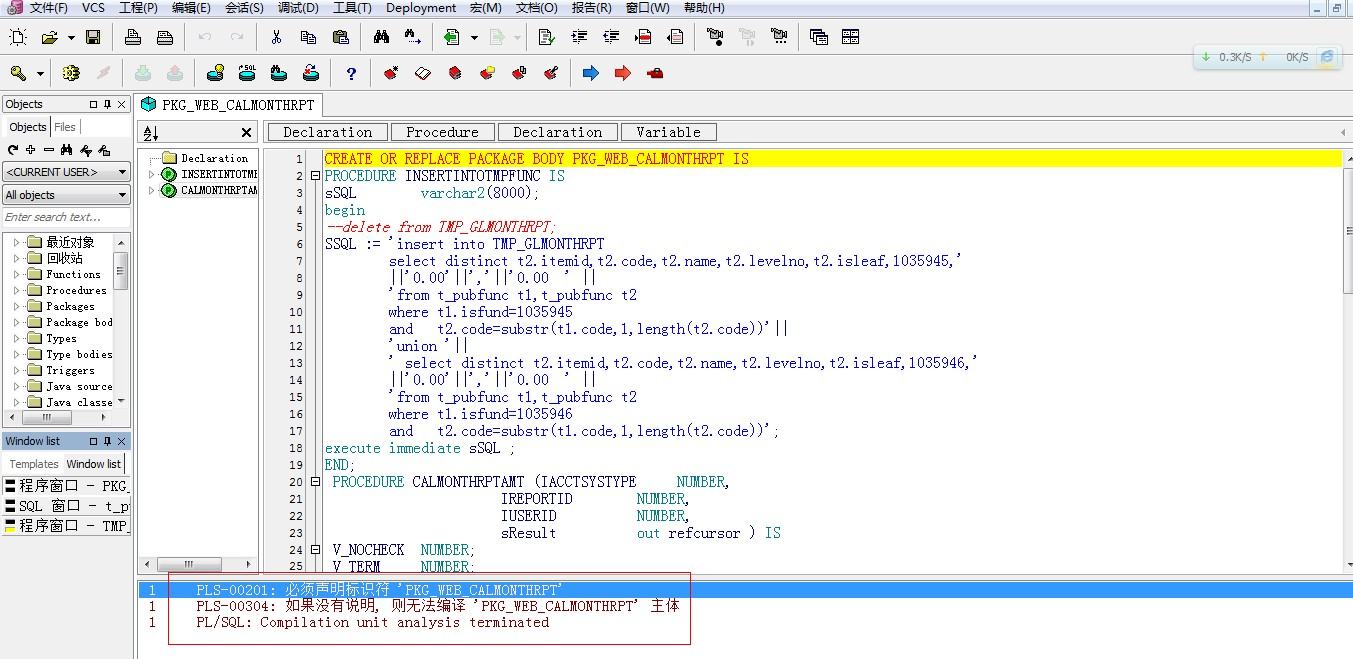Select the 程序窗口 - TMP entry in Window list
Viewport: 1353px width, 659px height.
(x=67, y=525)
